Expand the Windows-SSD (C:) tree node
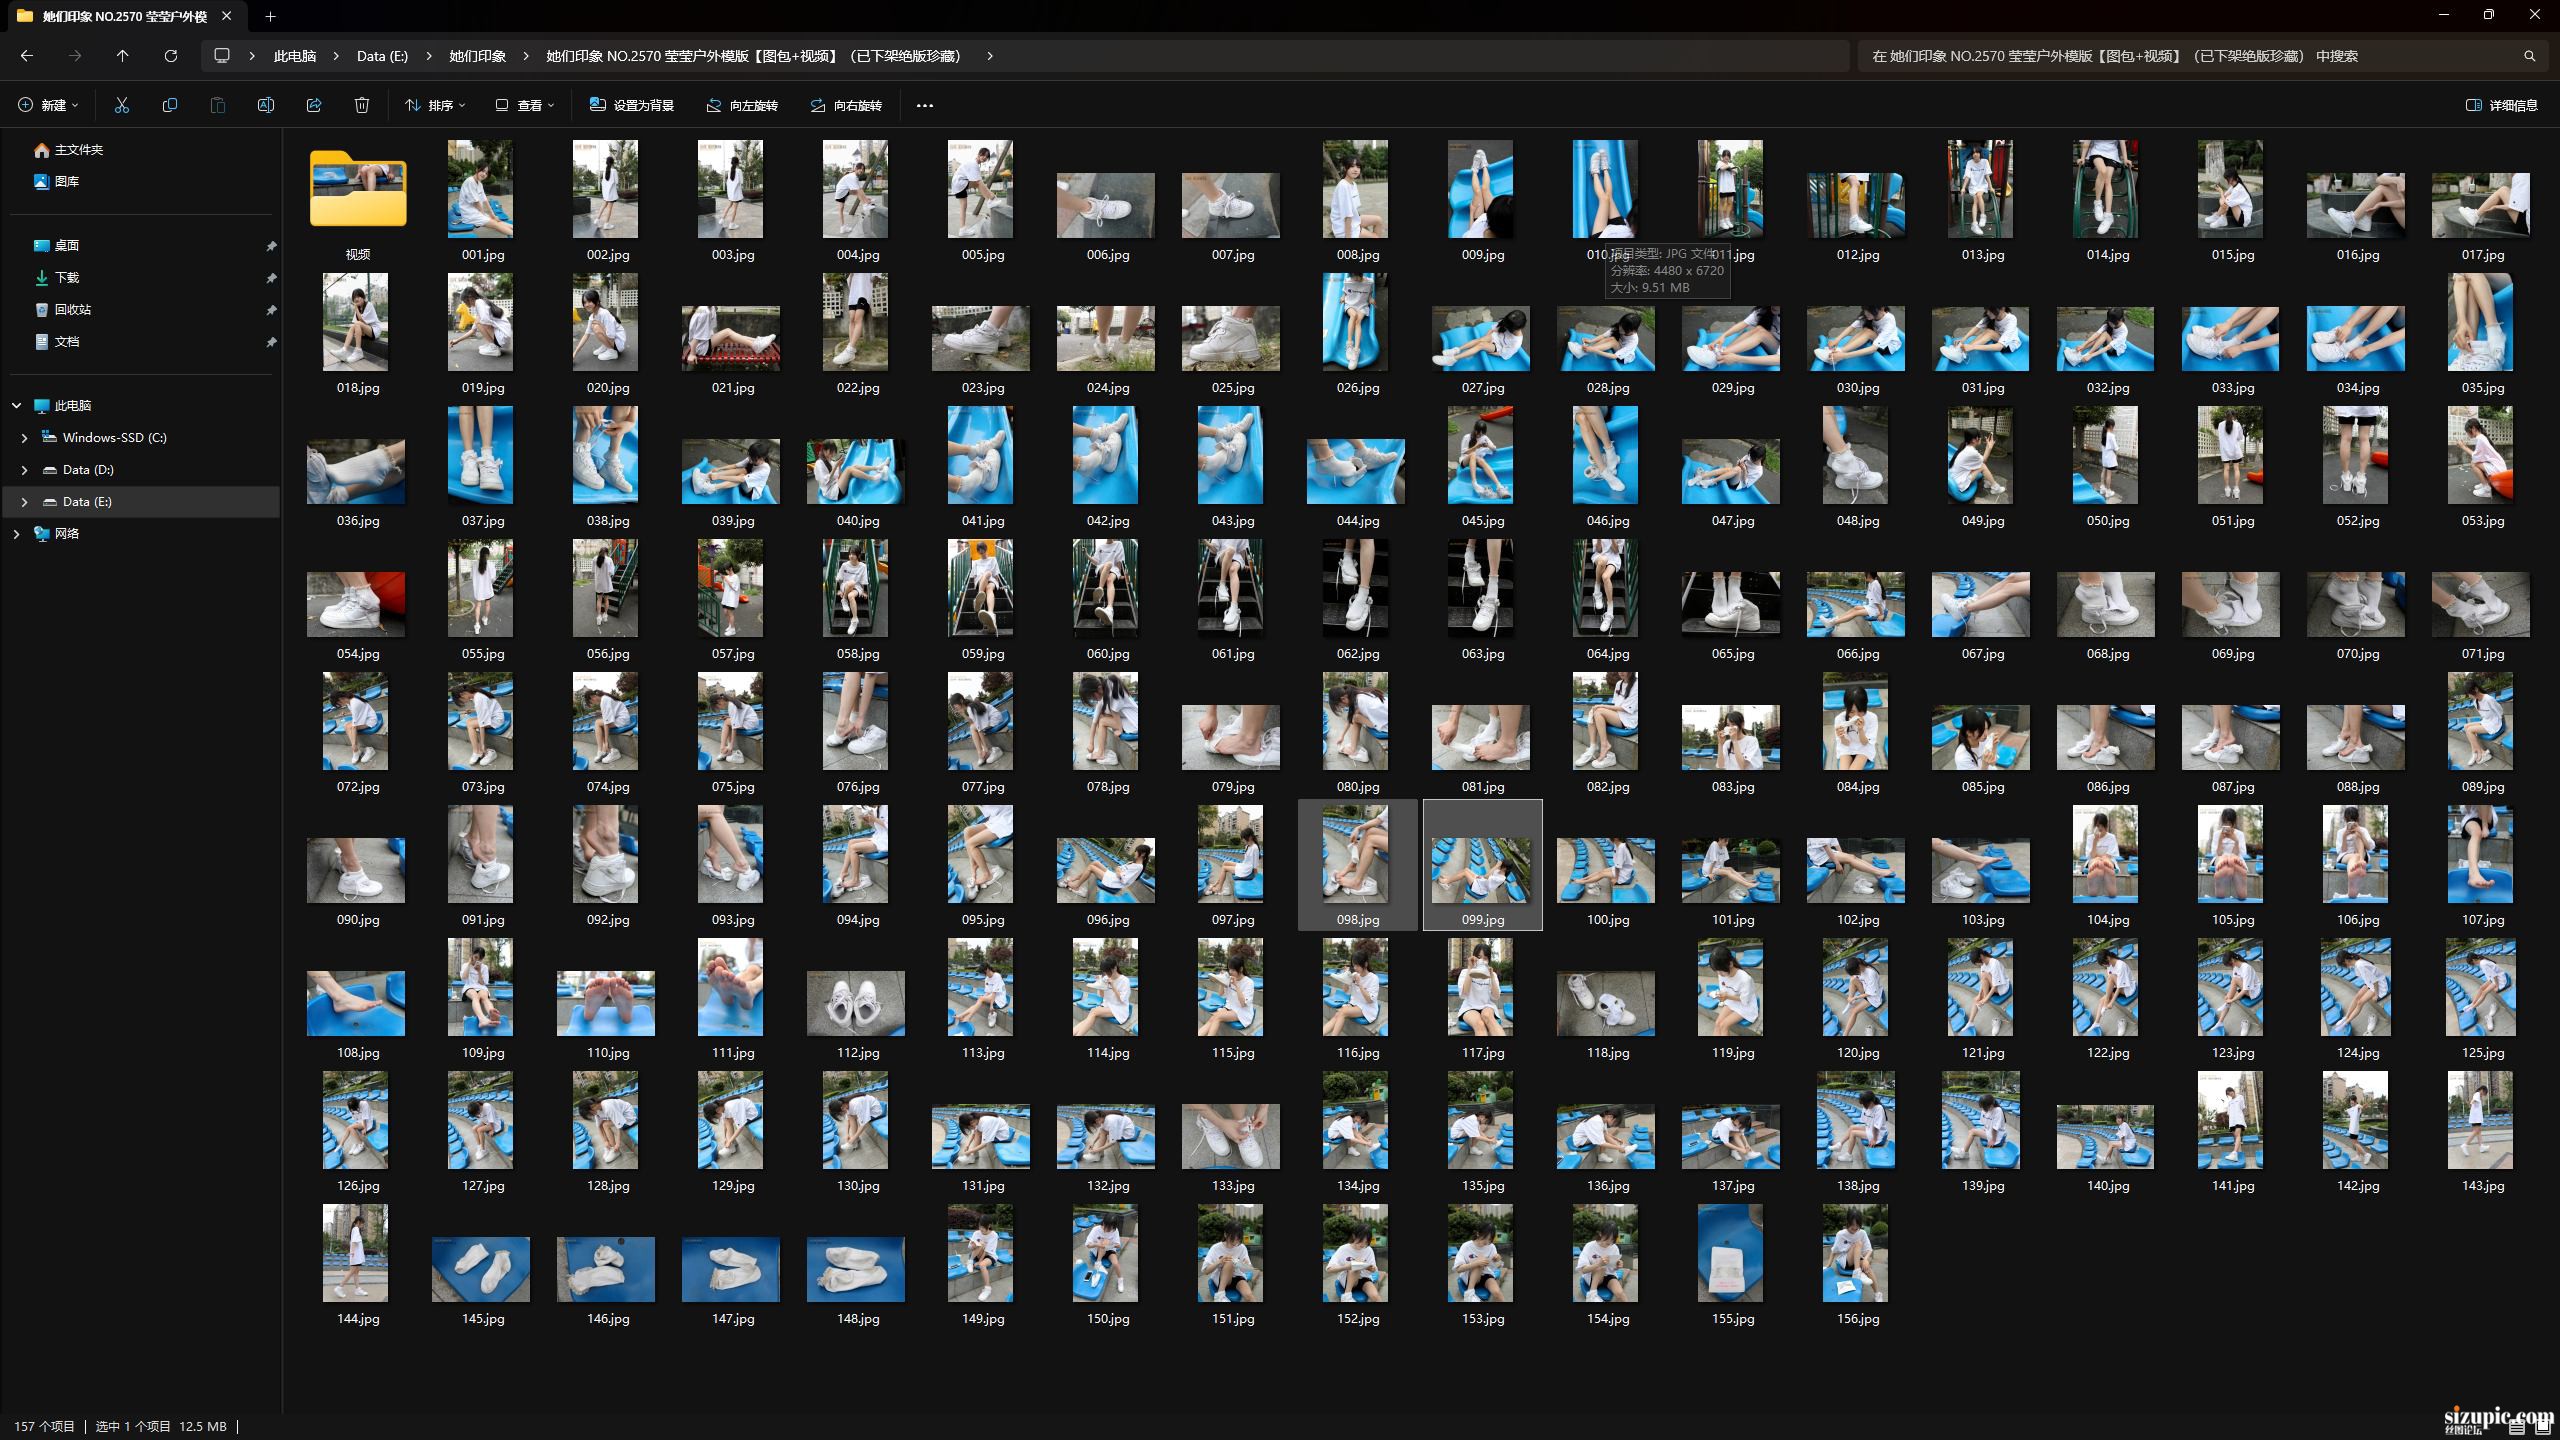Screen dimensions: 2560x1440 click(x=24, y=438)
